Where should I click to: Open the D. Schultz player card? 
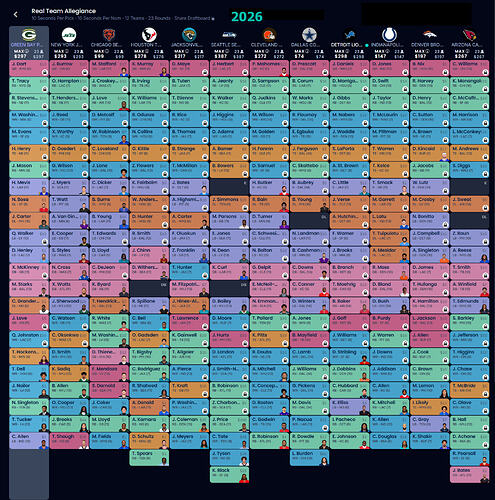tap(149, 441)
